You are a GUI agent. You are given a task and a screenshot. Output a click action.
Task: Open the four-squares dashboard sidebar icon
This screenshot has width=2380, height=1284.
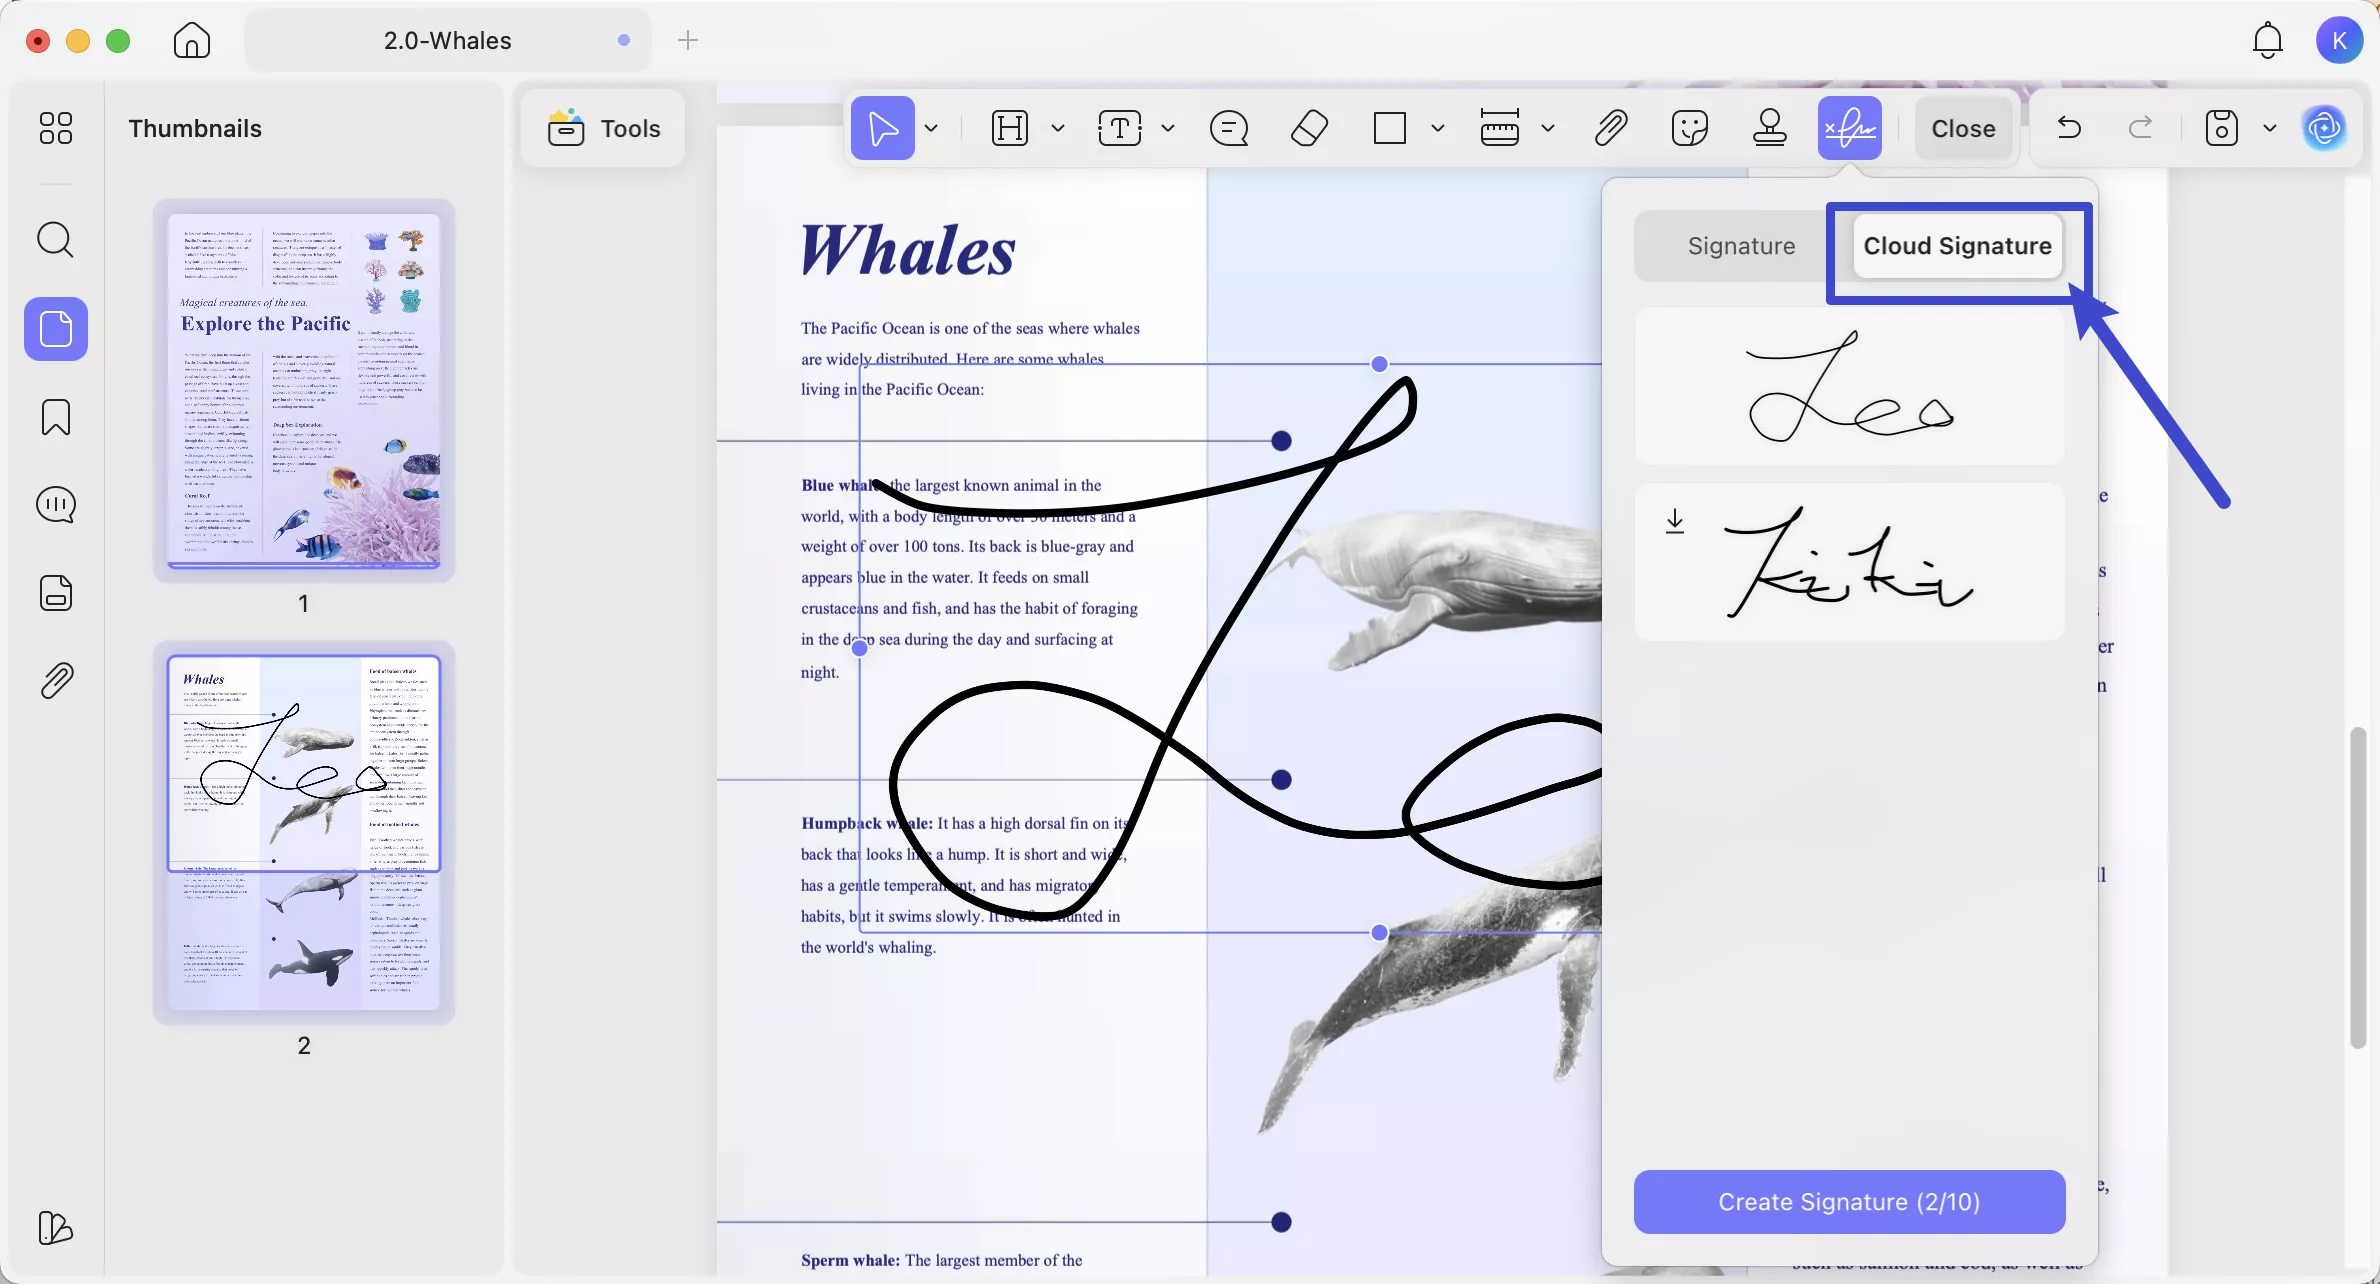point(56,128)
